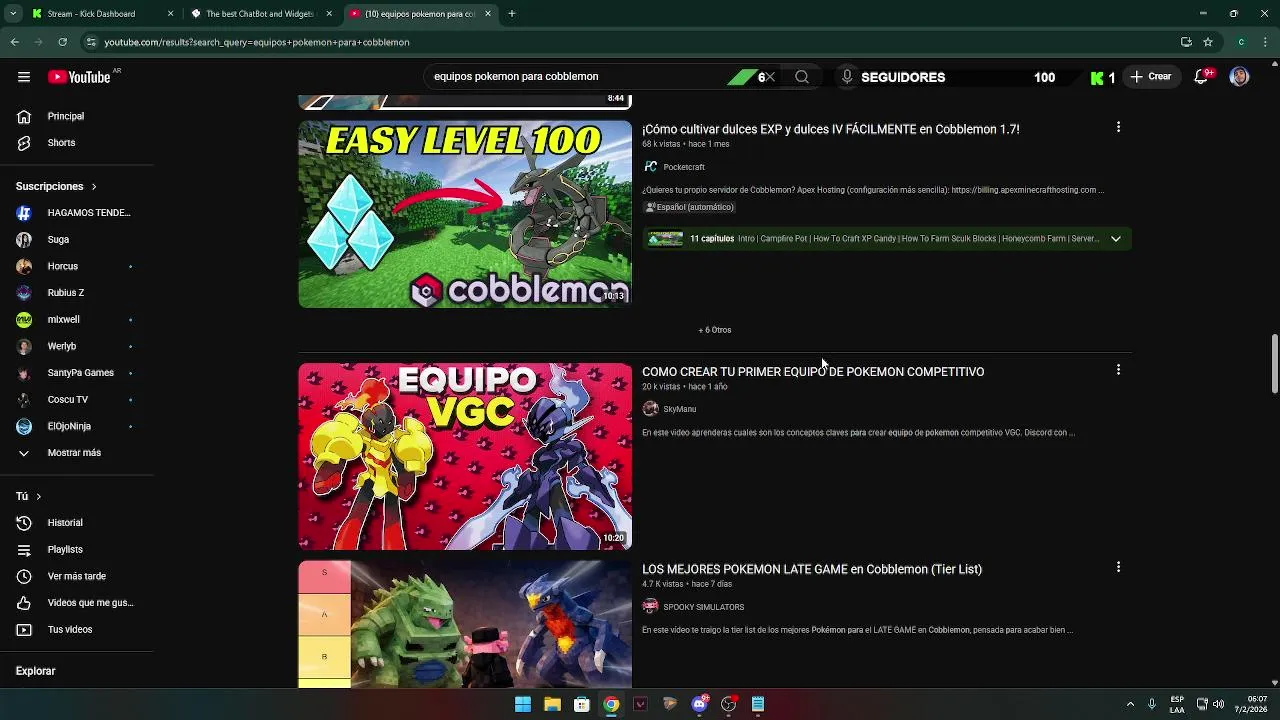Viewport: 1280px width, 720px height.
Task: Click Coscu TV channel avatar
Action: (24, 399)
